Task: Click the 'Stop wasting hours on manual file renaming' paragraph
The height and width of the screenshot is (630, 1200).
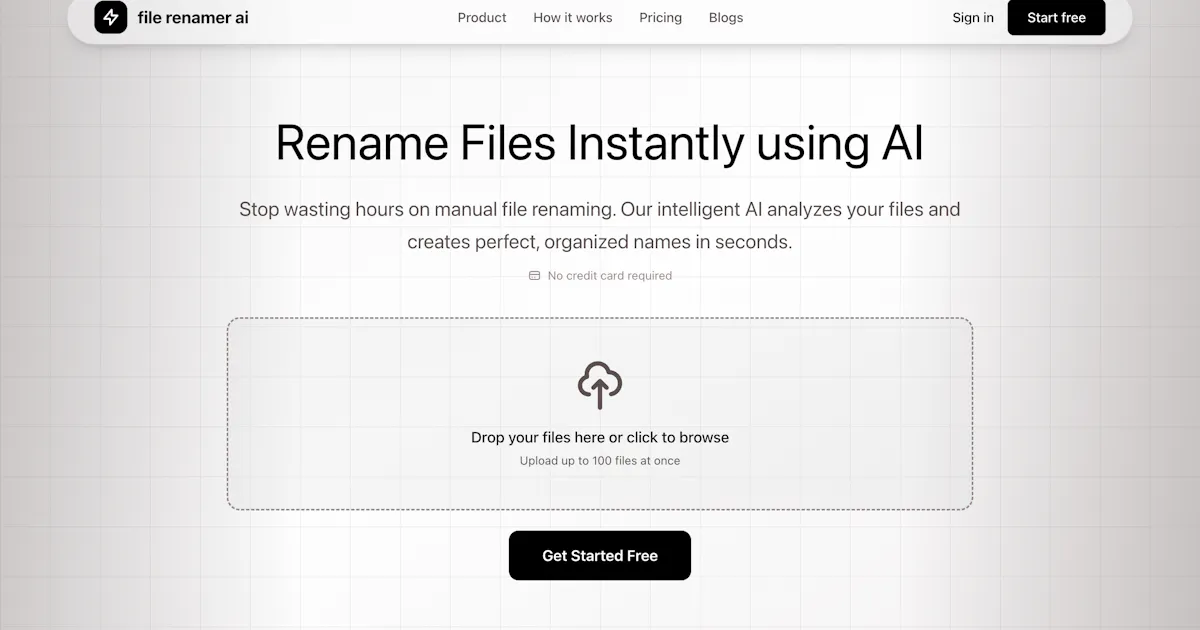Action: [600, 226]
